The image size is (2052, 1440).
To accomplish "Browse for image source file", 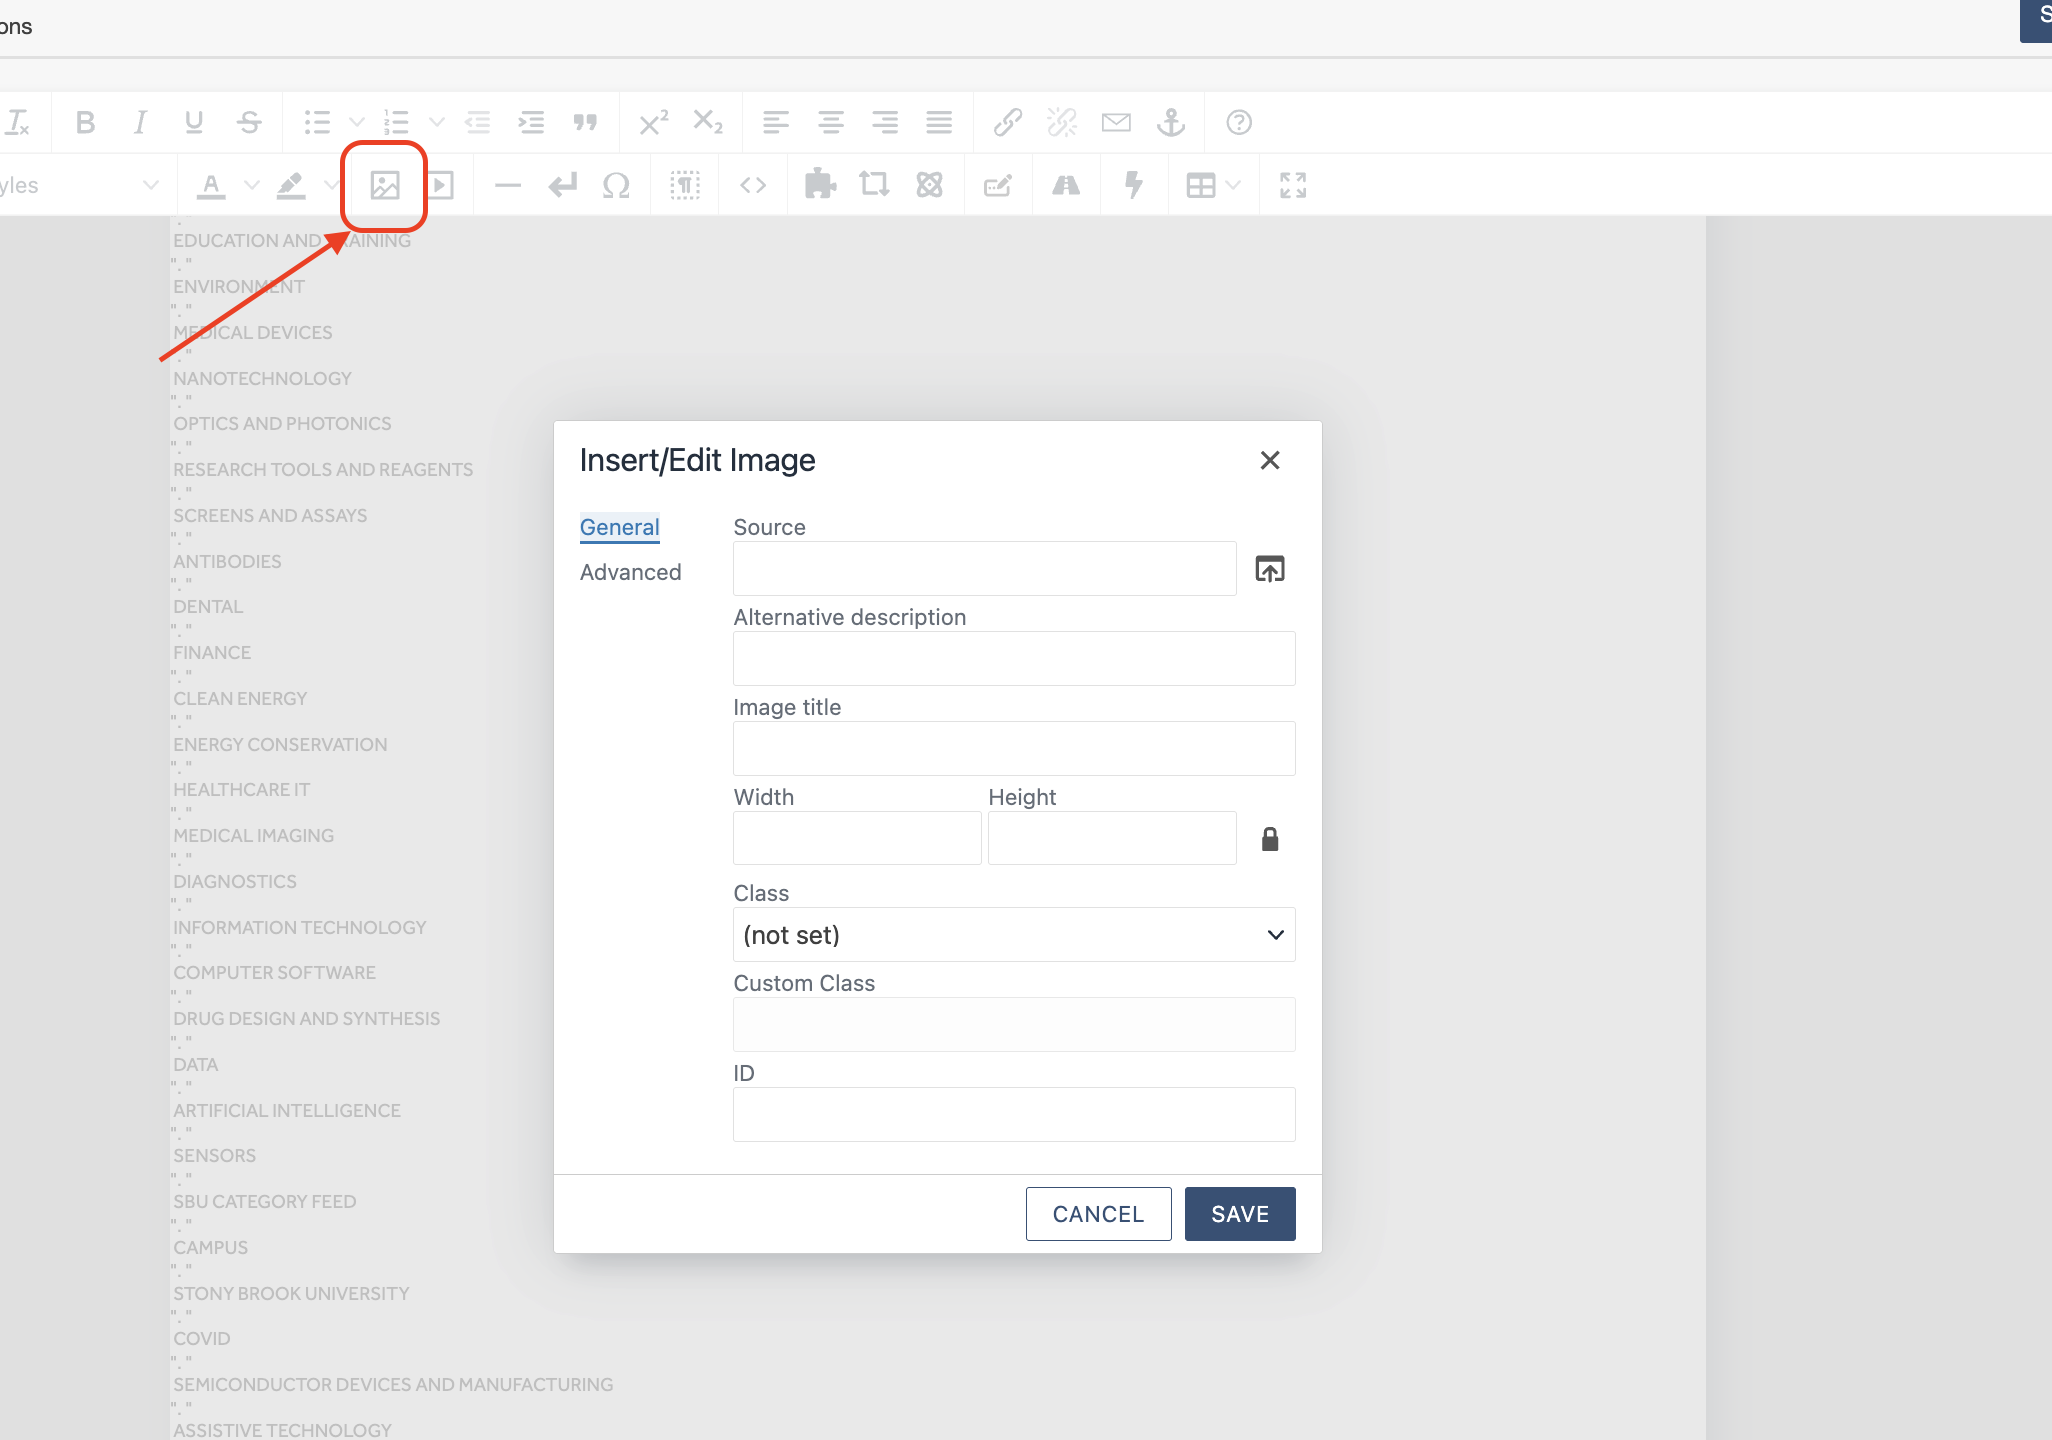I will (1270, 569).
